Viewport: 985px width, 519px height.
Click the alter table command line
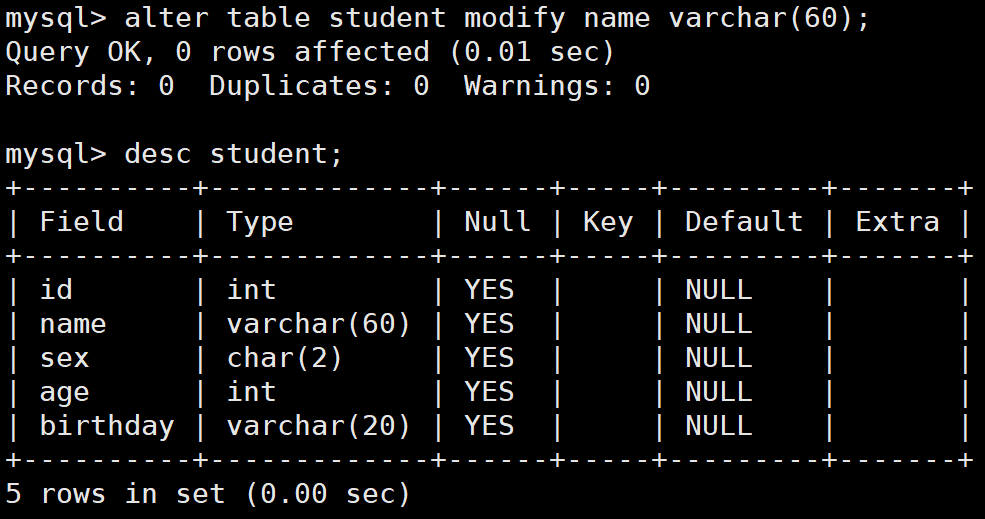tap(437, 18)
